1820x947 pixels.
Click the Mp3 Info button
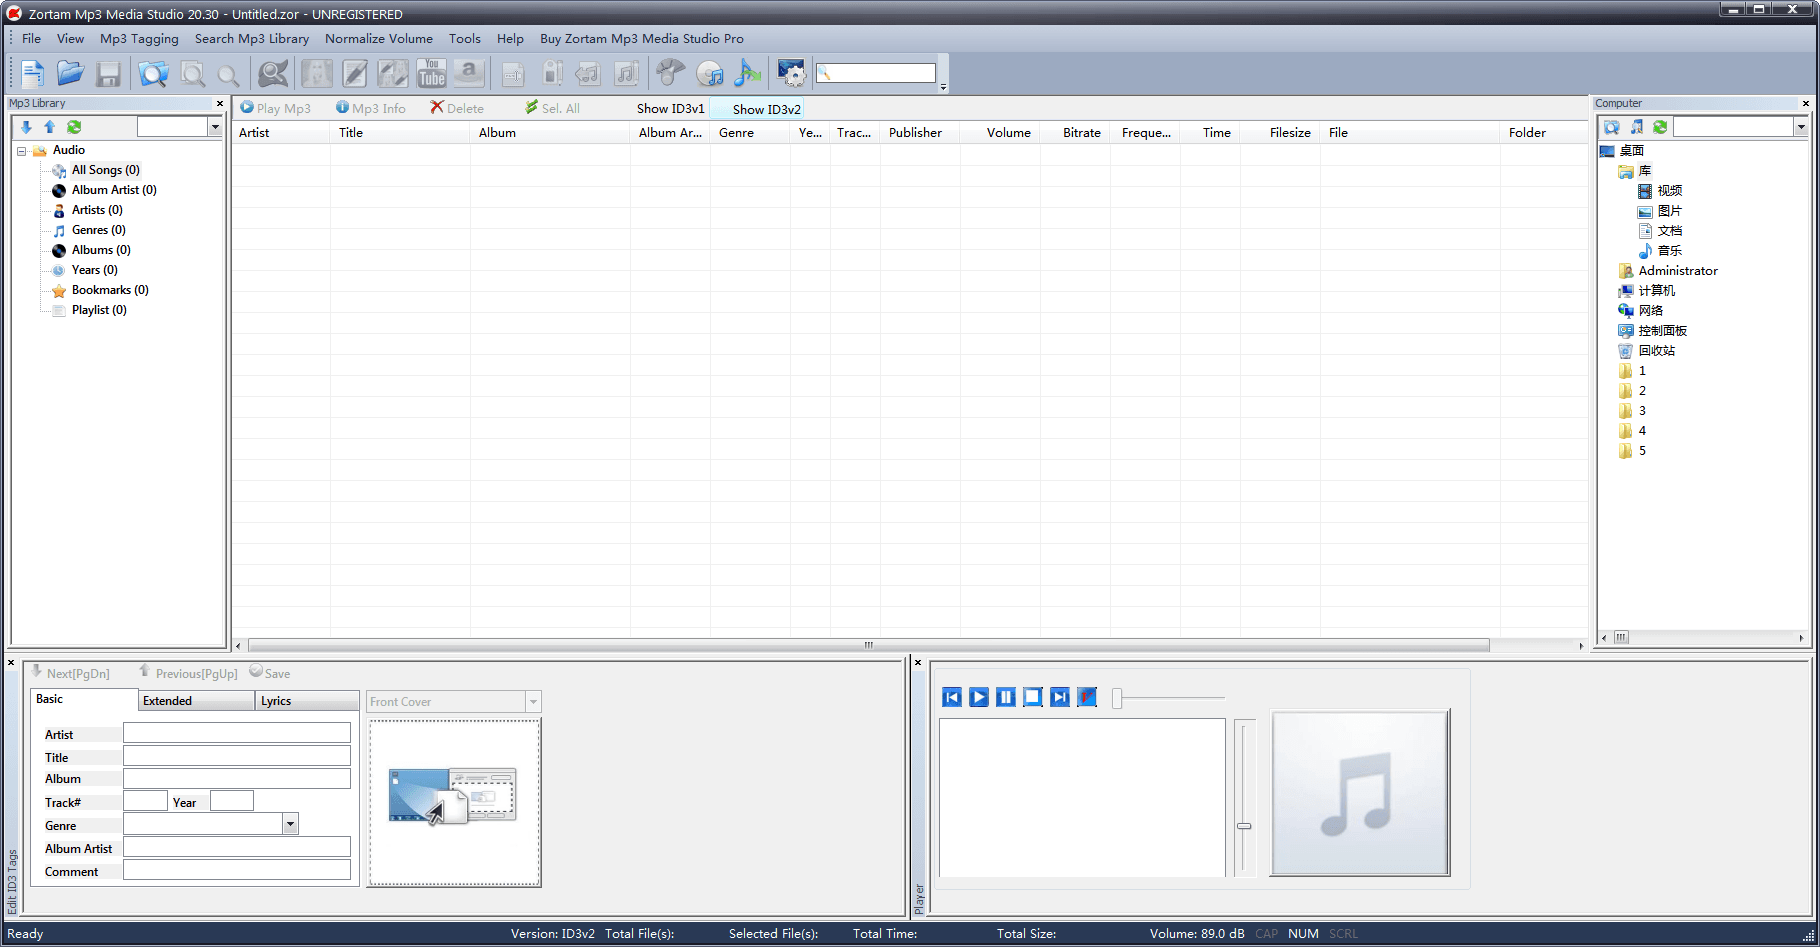[371, 108]
